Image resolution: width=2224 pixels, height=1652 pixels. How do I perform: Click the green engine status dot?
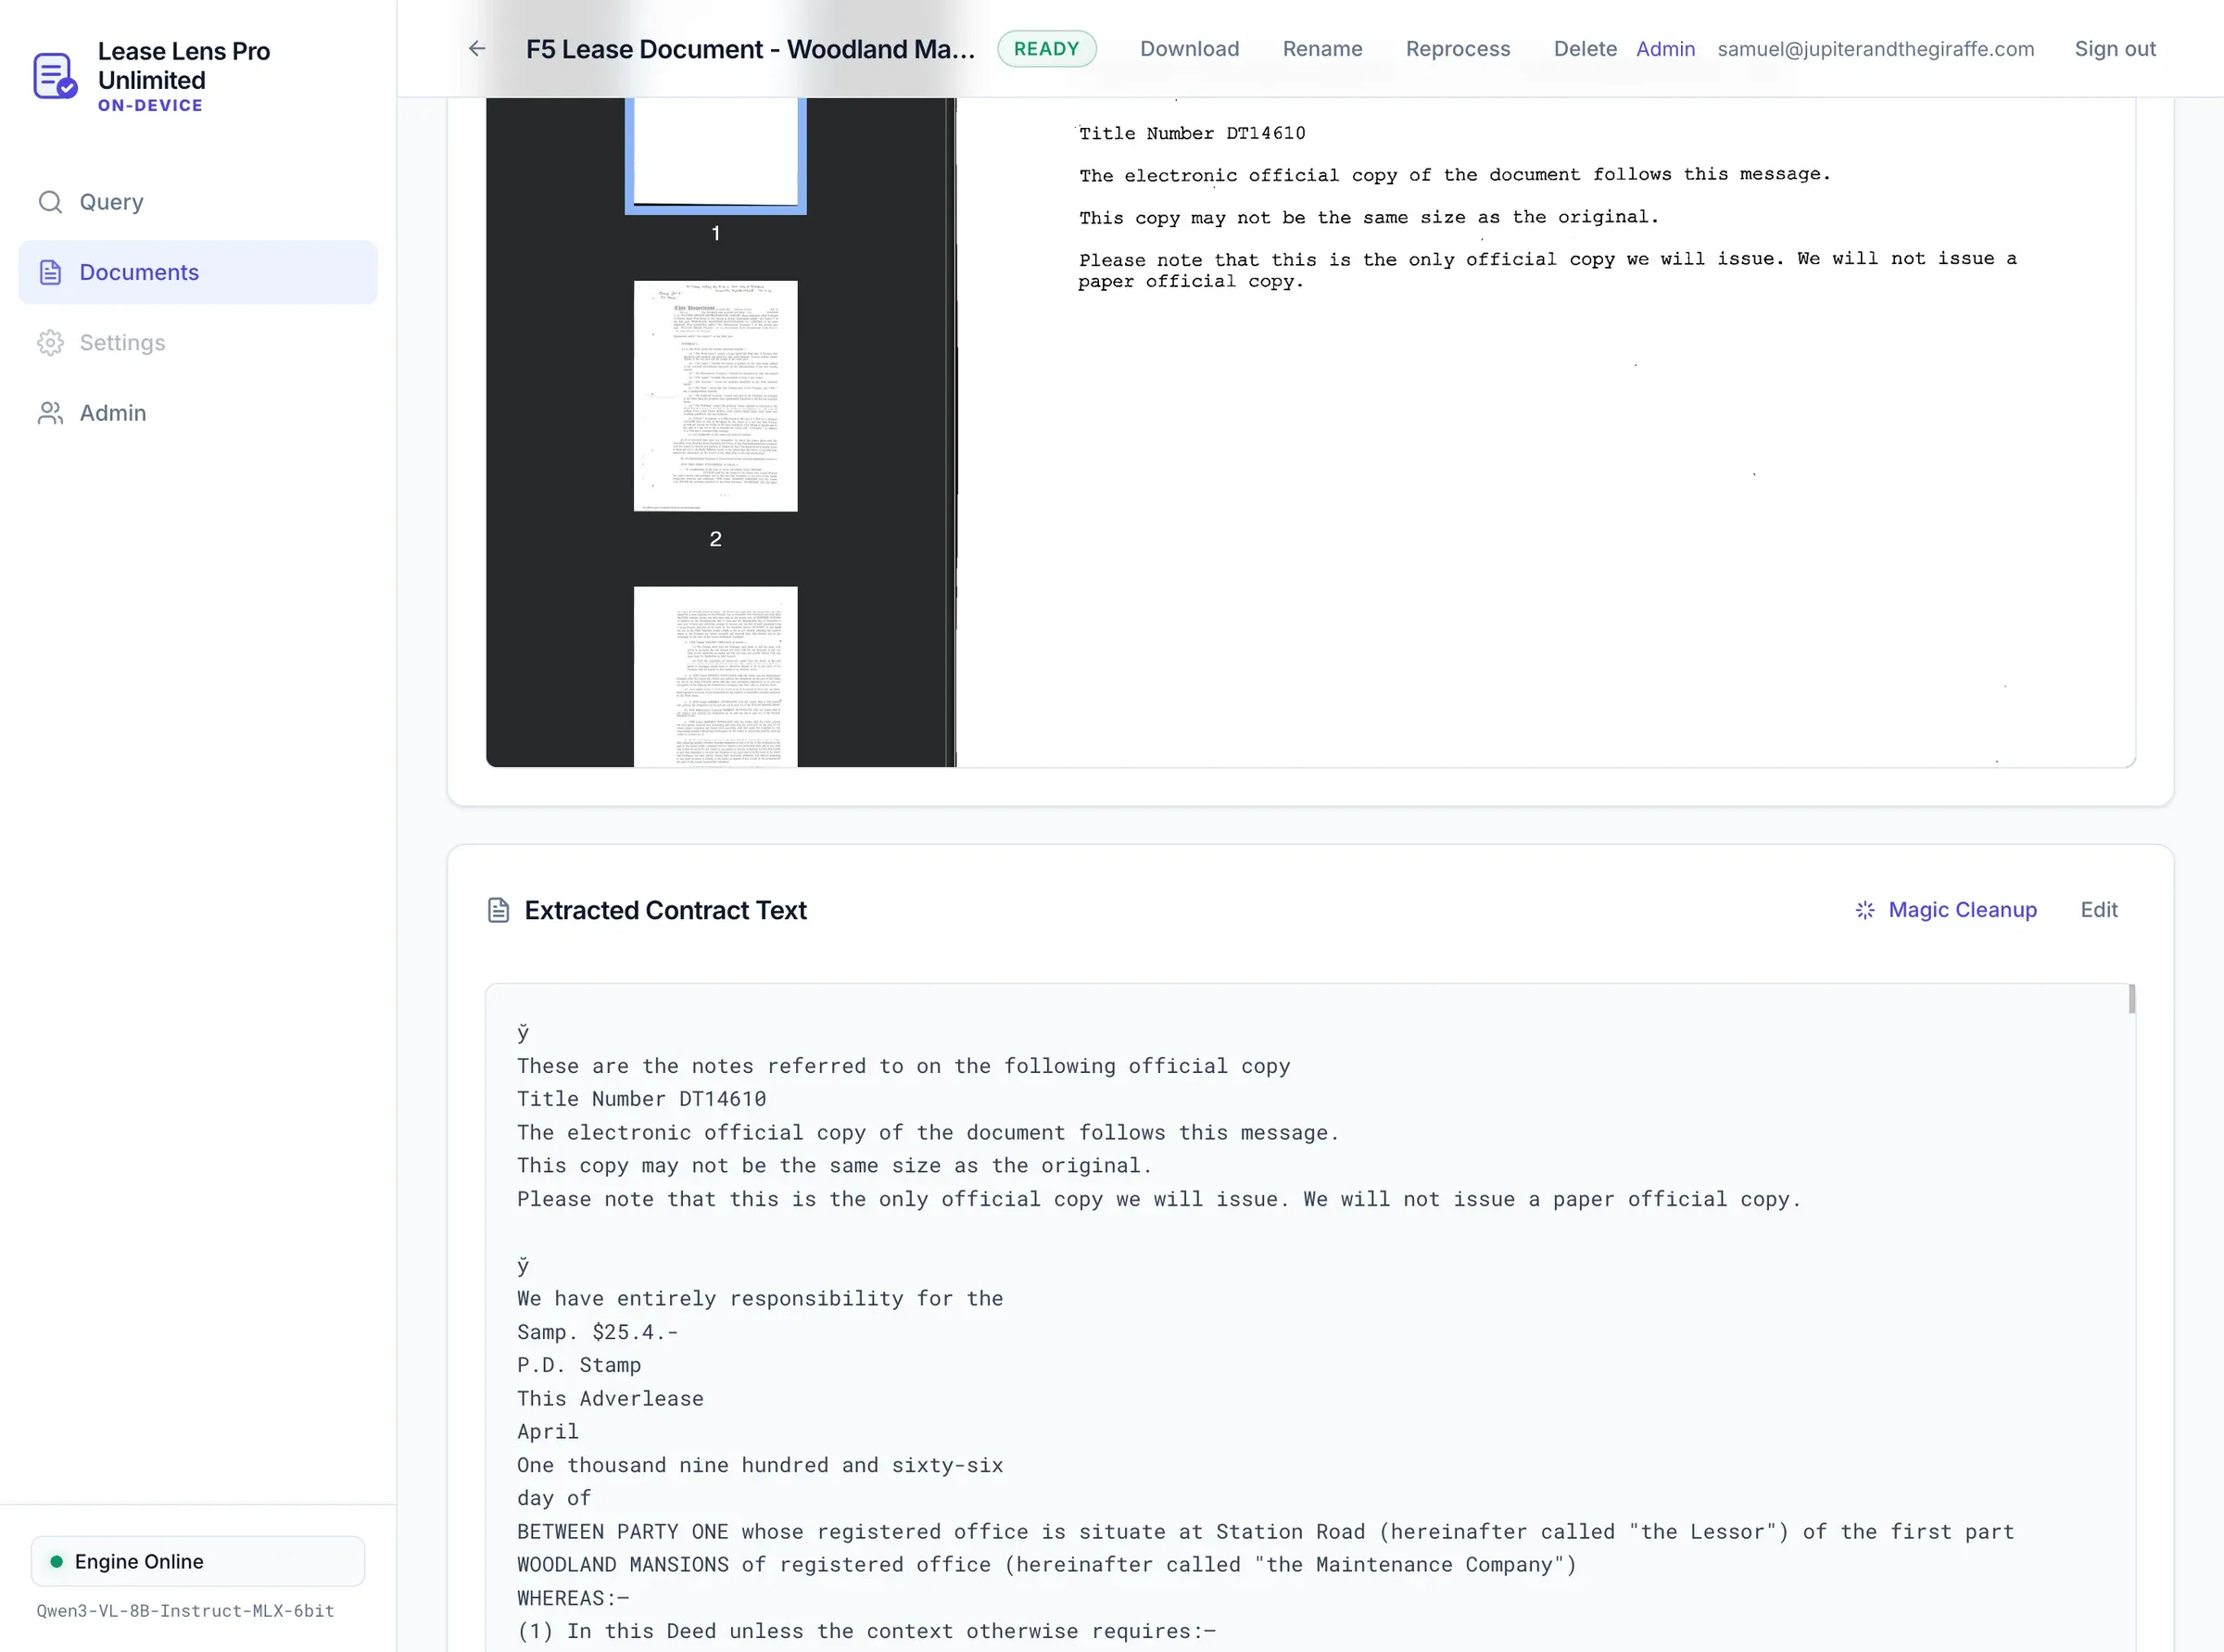[x=57, y=1561]
